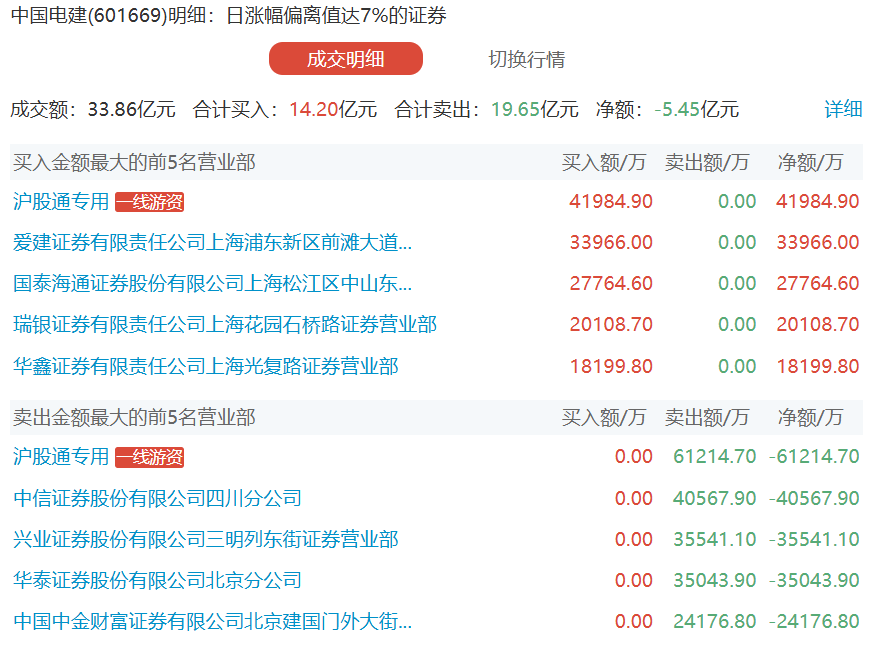This screenshot has height=664, width=874.
Task: Click 一线游资 badge in buy list
Action: click(x=149, y=202)
